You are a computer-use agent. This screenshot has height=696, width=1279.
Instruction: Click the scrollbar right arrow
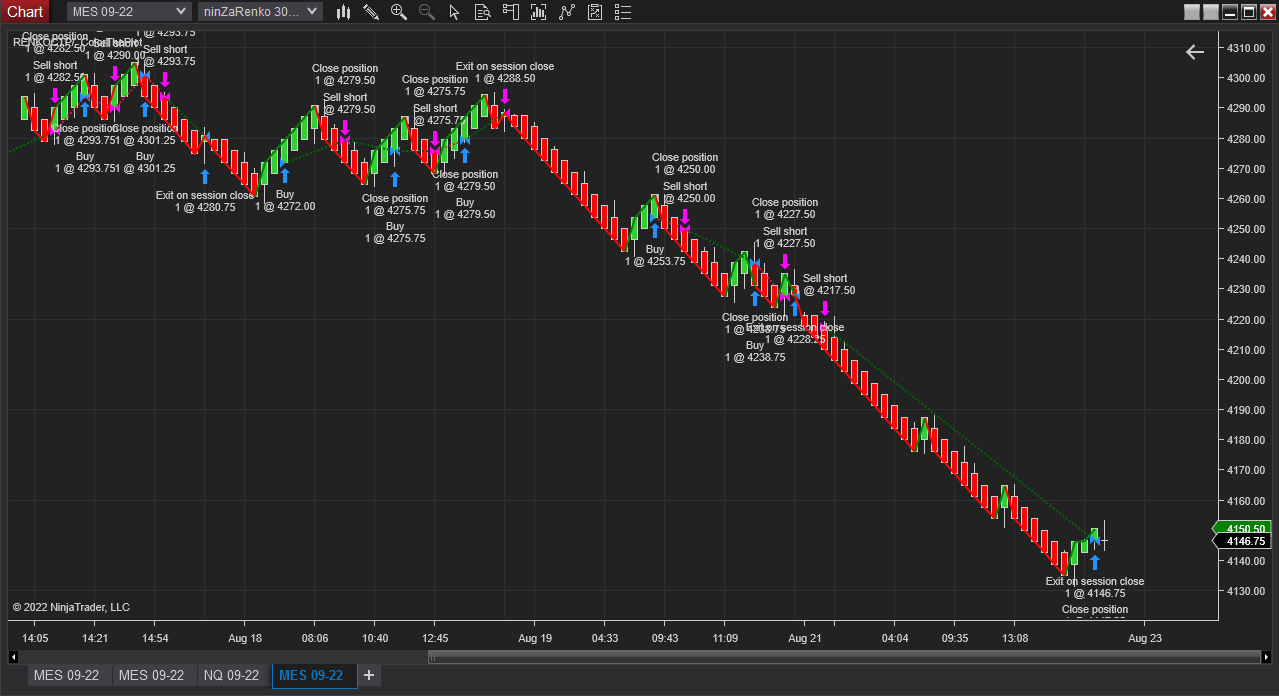click(1265, 657)
